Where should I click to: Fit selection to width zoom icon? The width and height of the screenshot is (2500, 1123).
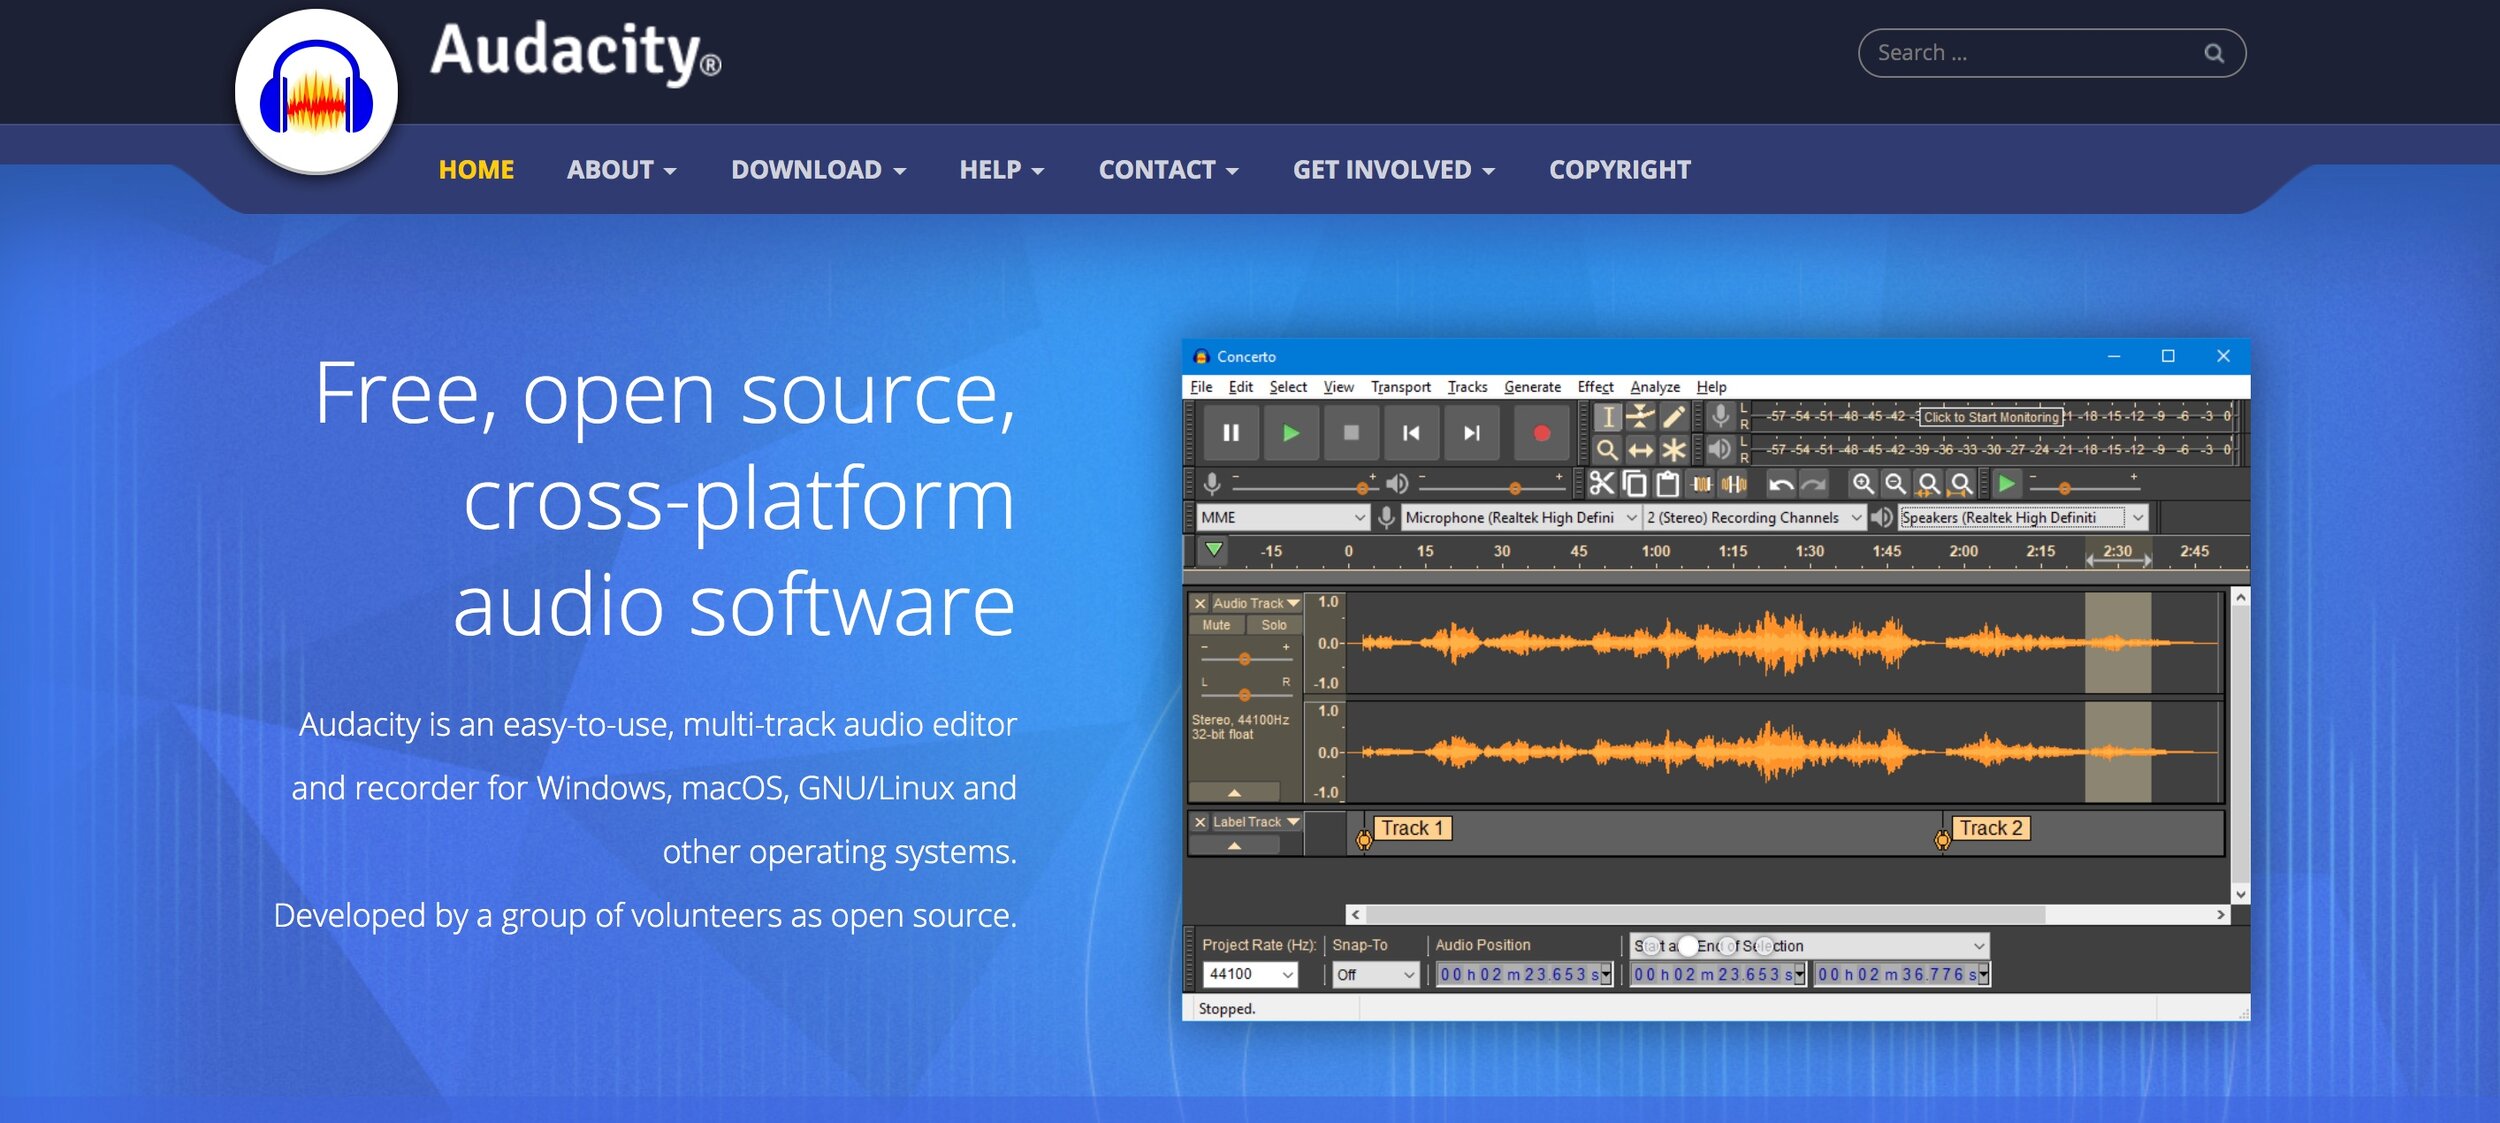(1928, 484)
